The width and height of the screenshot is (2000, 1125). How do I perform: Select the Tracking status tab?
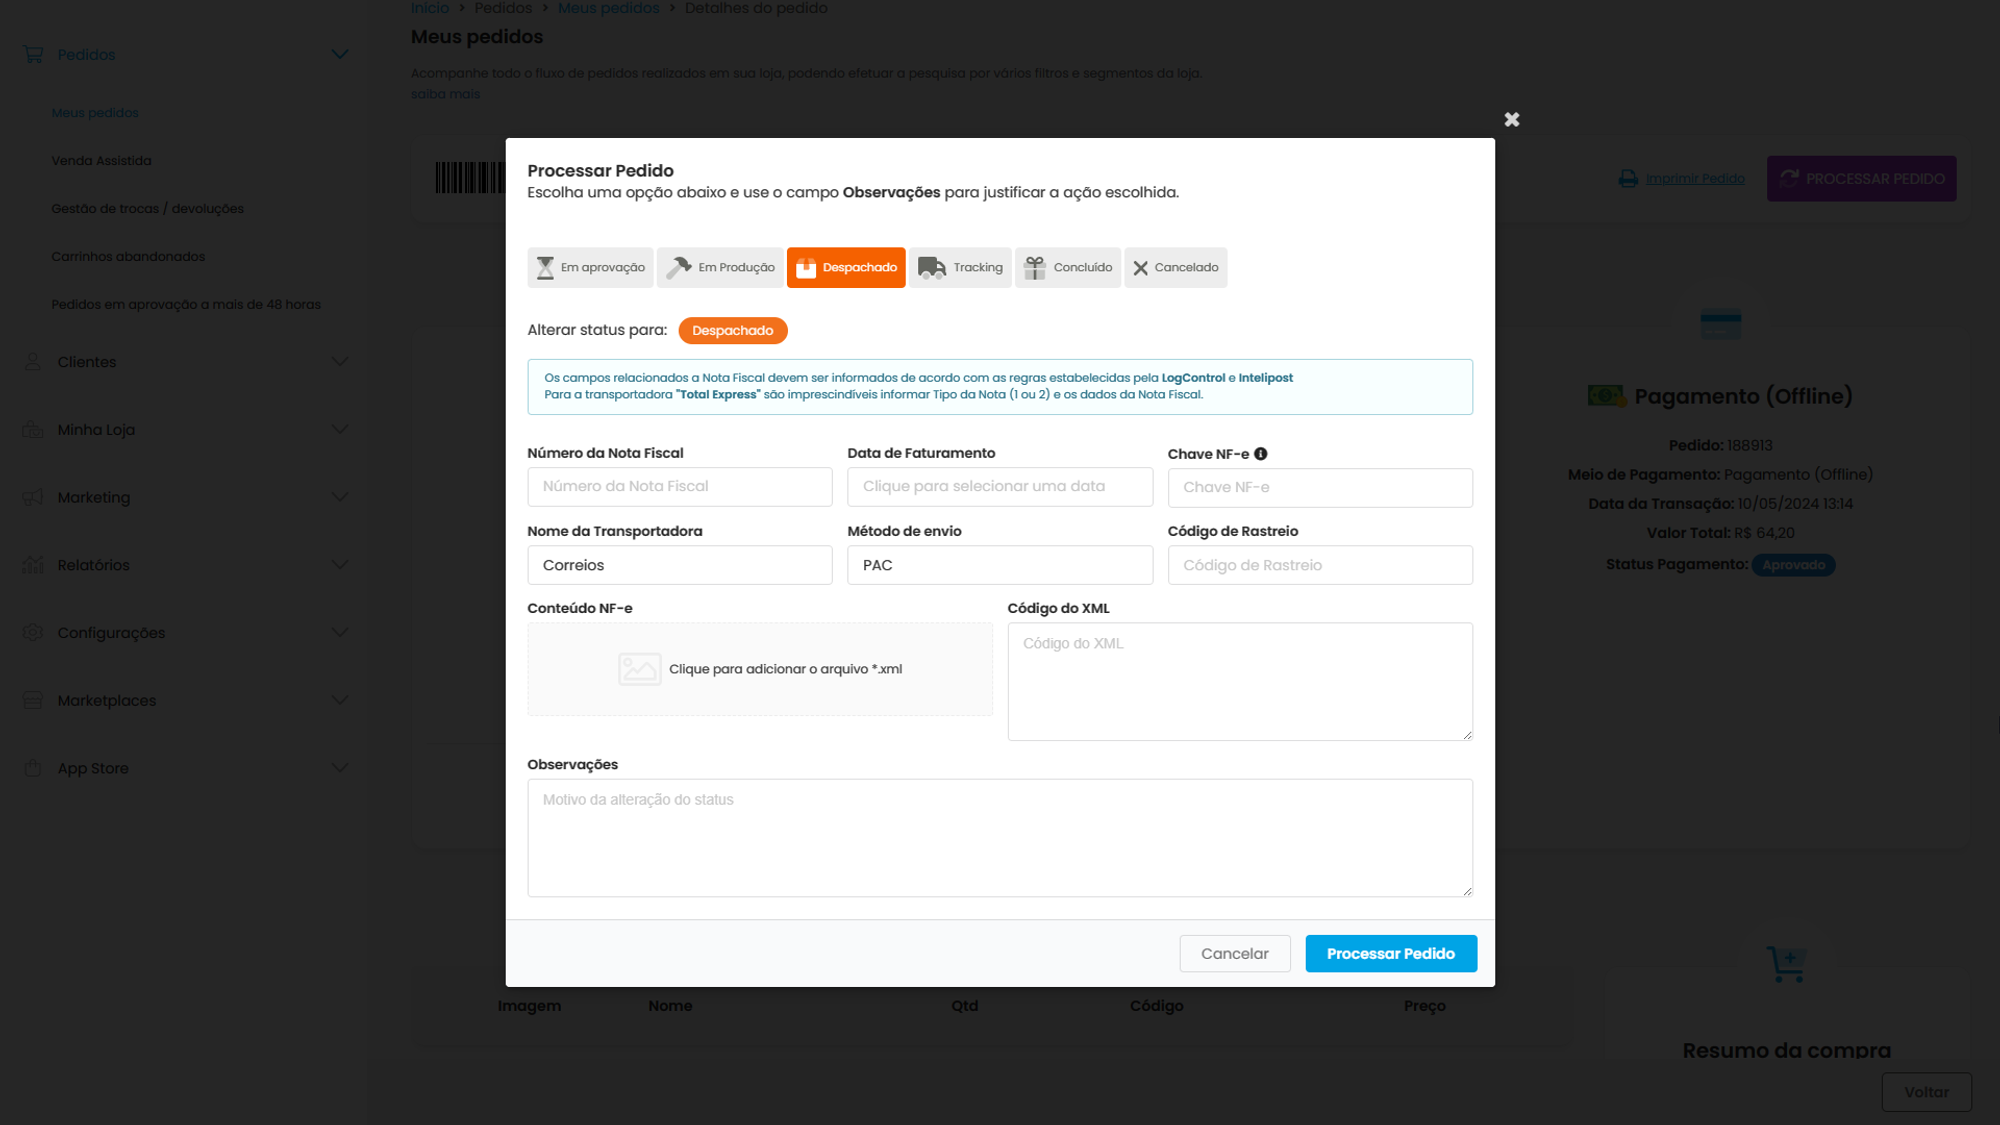[x=960, y=267]
